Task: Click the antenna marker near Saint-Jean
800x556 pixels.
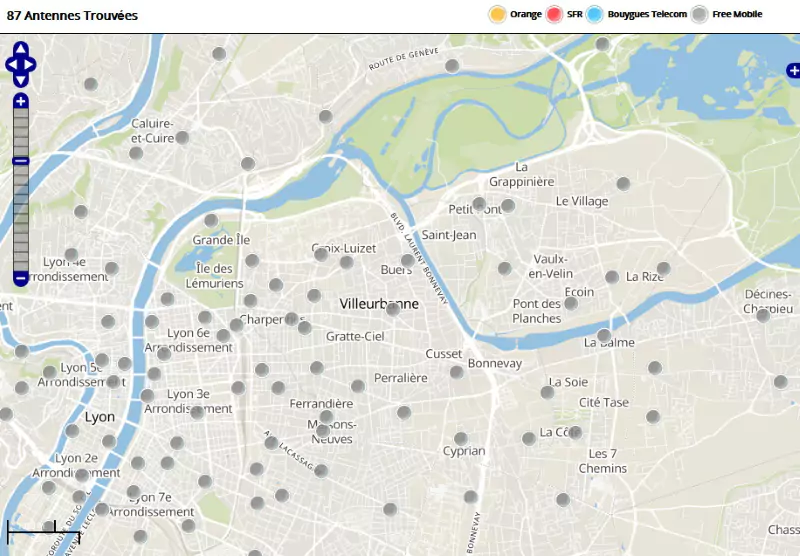Action: click(x=479, y=204)
